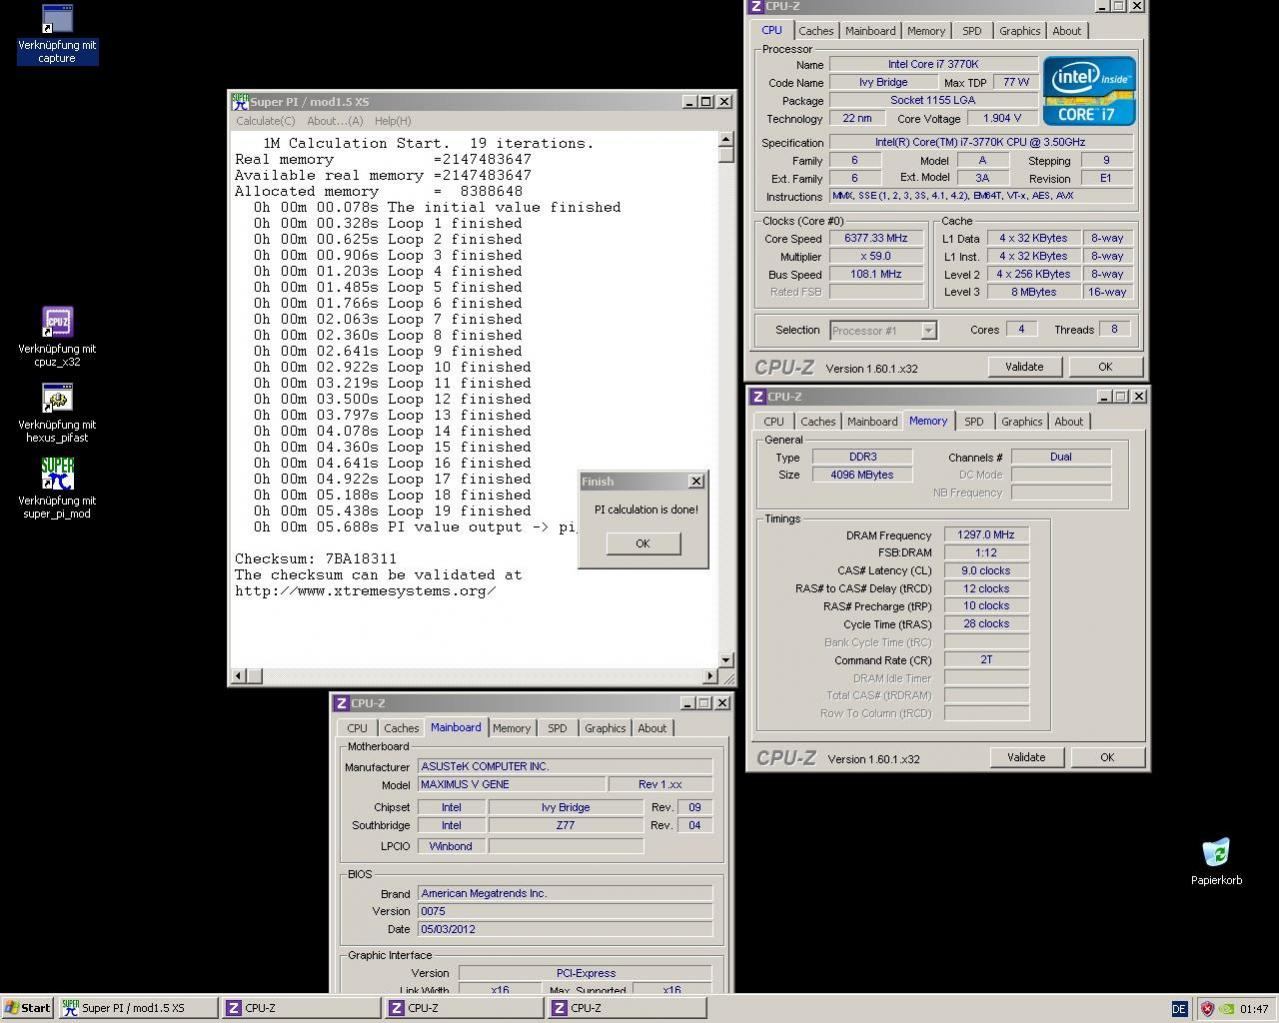1279x1023 pixels.
Task: Click the DE language indicator in tray
Action: point(1178,1009)
